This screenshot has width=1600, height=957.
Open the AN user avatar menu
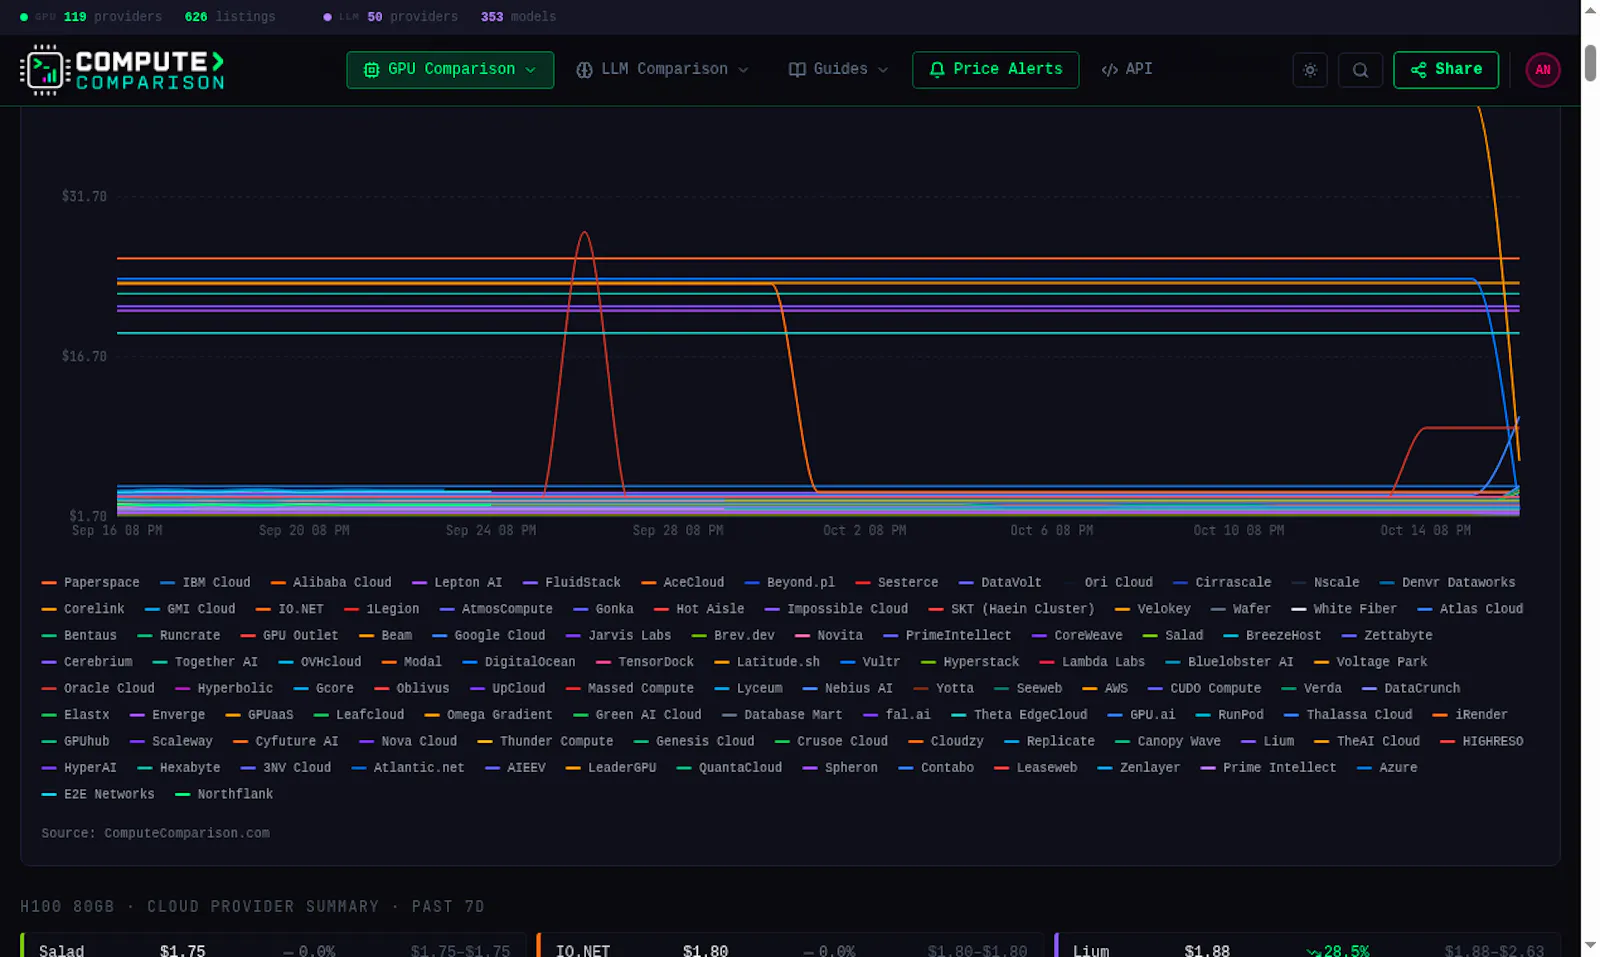tap(1543, 70)
